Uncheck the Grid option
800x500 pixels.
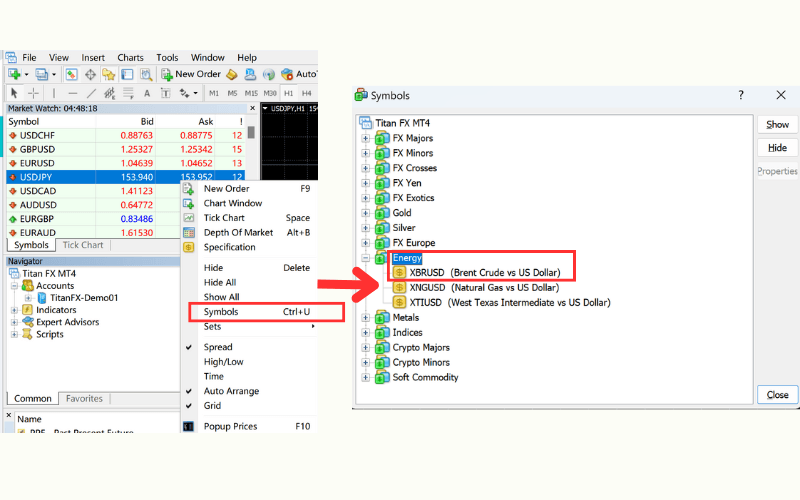tap(212, 406)
